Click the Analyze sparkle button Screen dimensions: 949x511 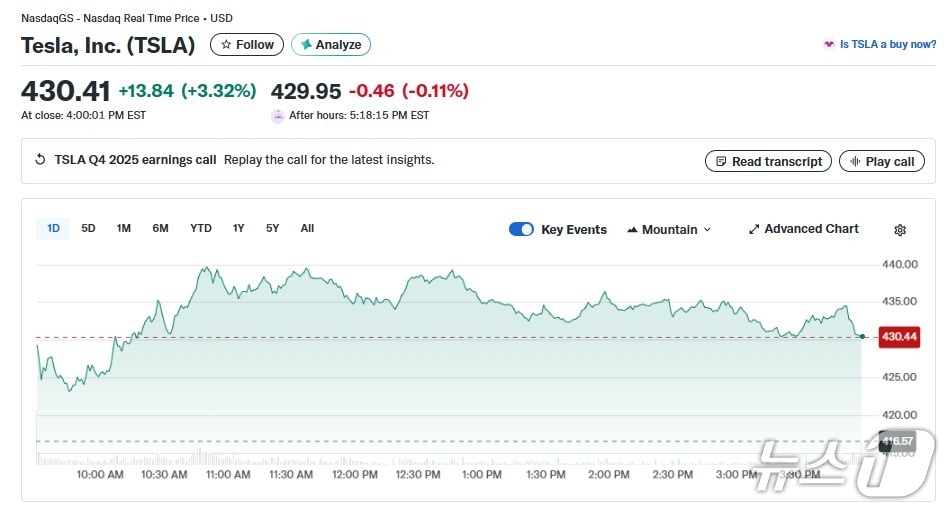[331, 45]
